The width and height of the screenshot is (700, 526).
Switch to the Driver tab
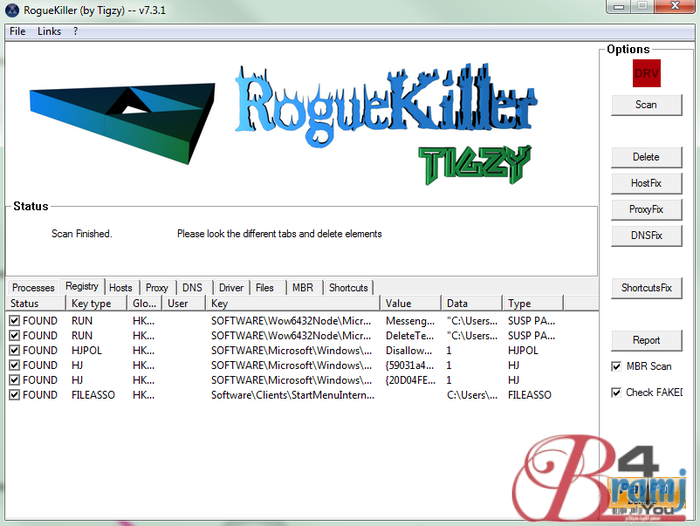(x=231, y=288)
